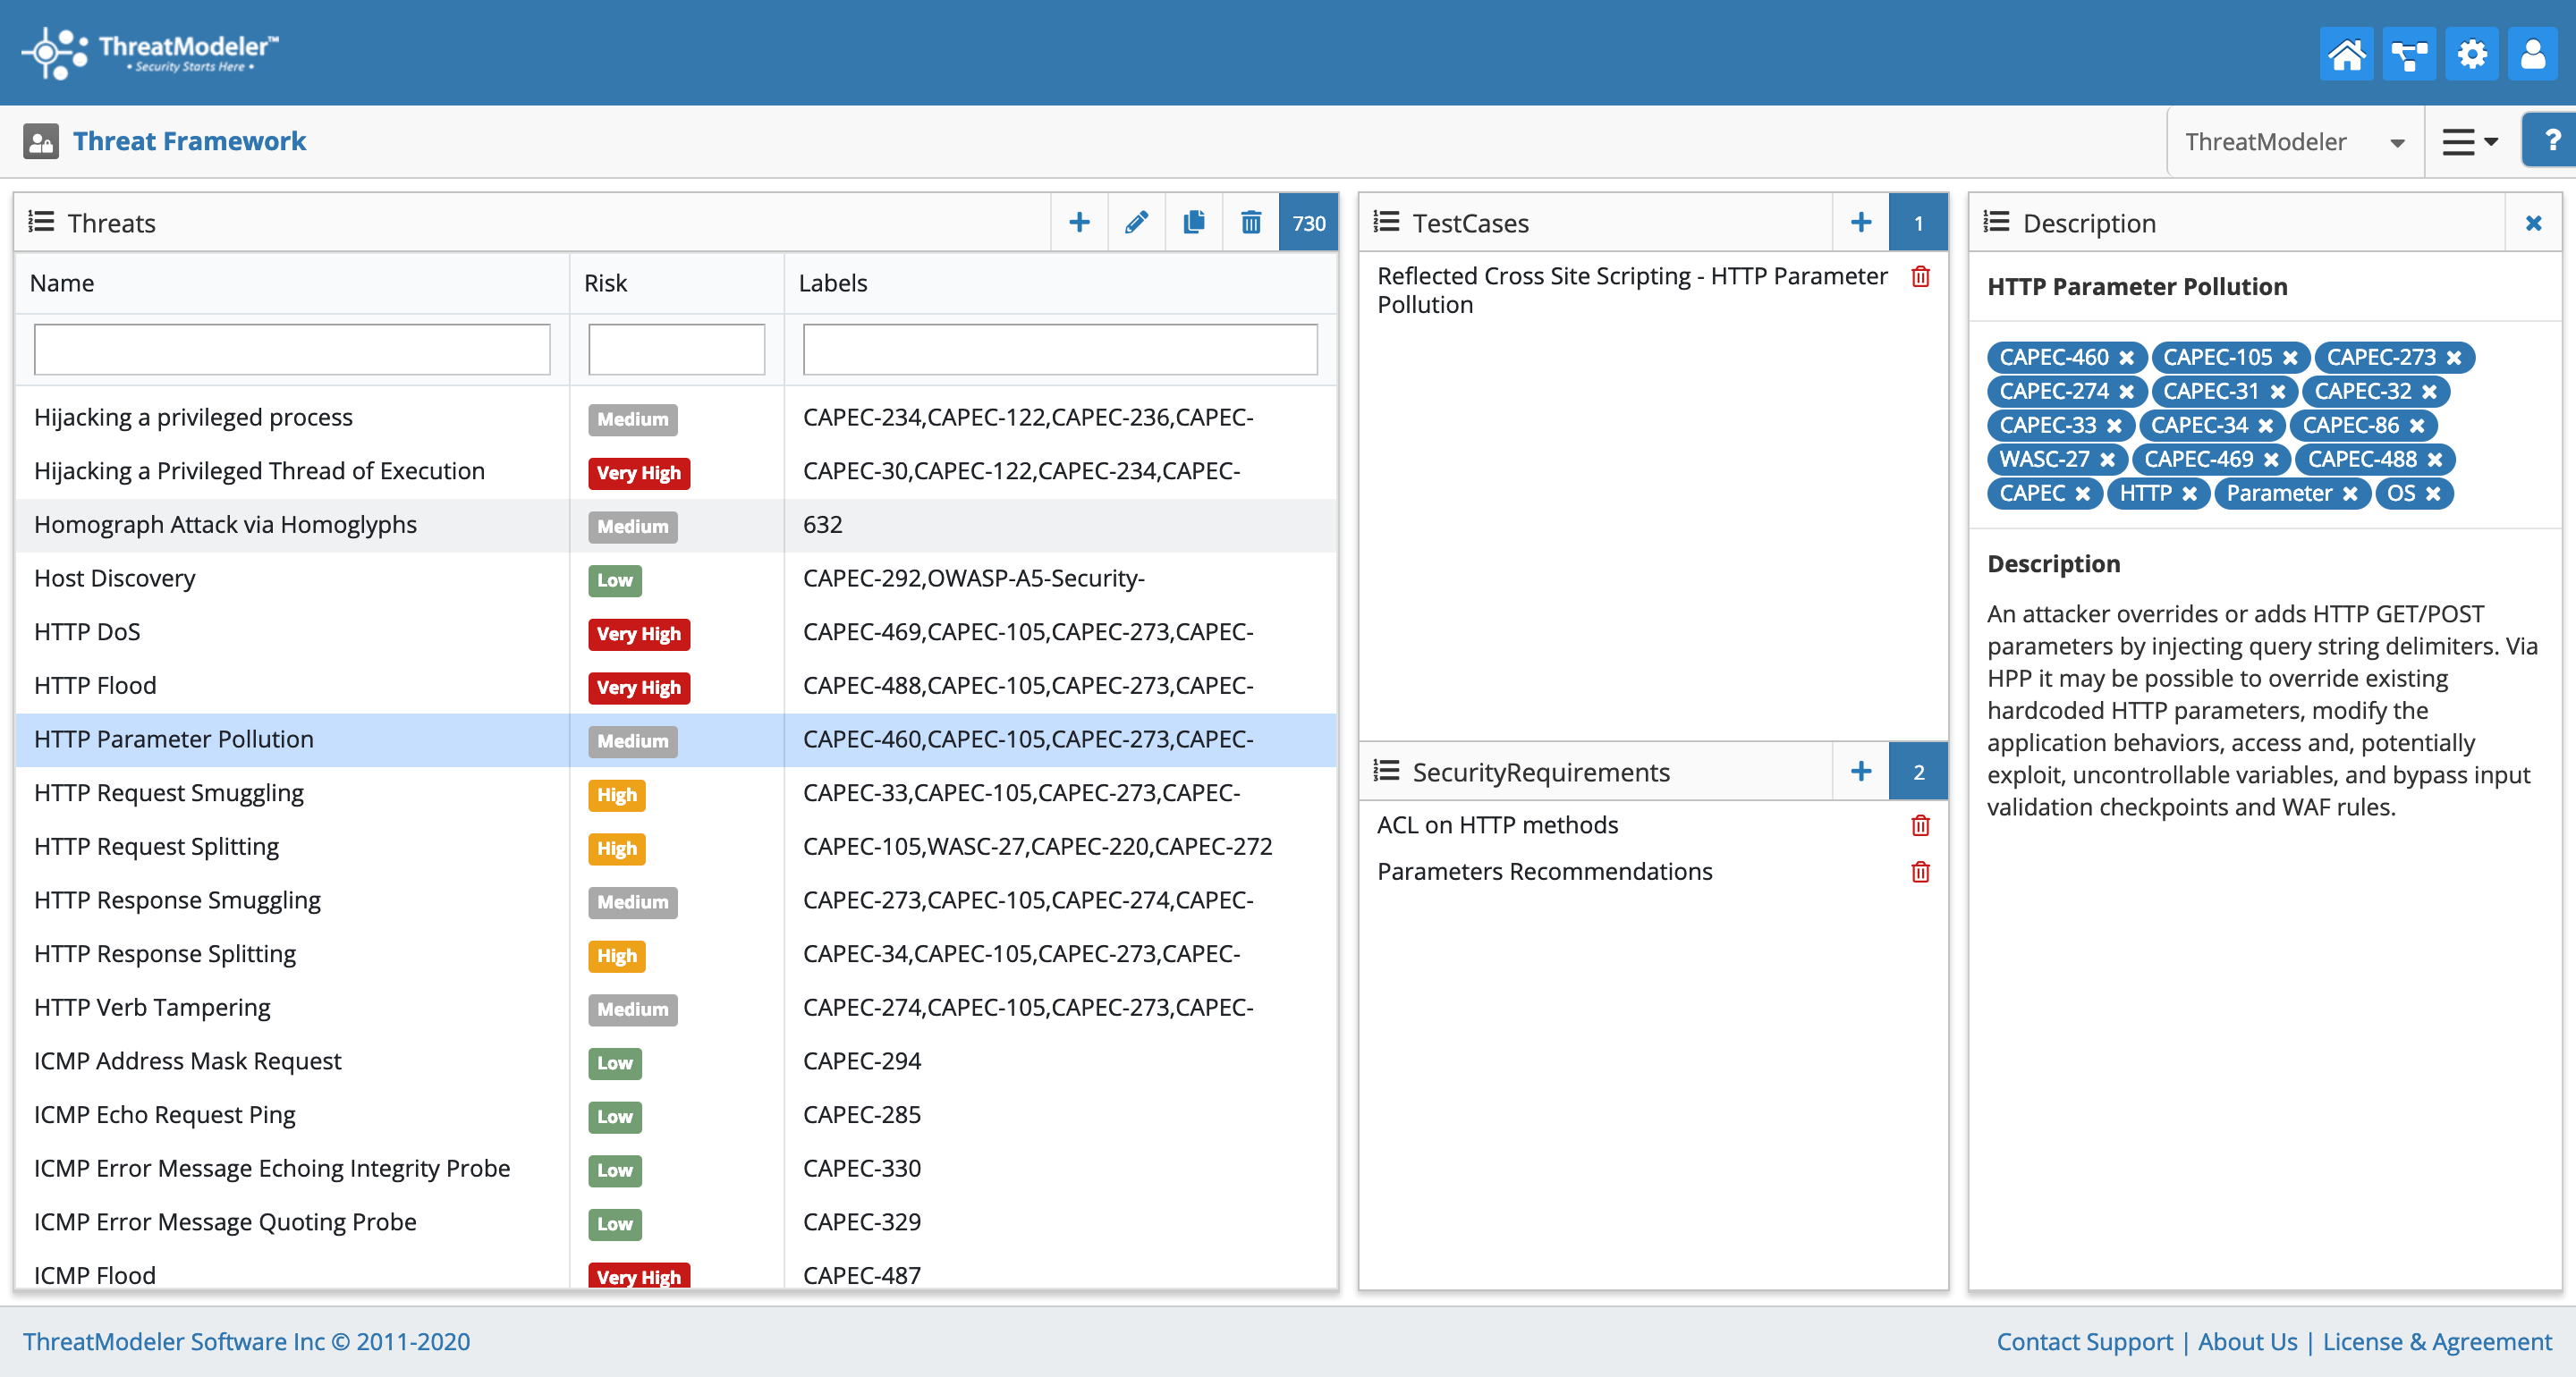This screenshot has height=1377, width=2576.
Task: Select the Host Discovery threat
Action: pyautogui.click(x=676, y=579)
